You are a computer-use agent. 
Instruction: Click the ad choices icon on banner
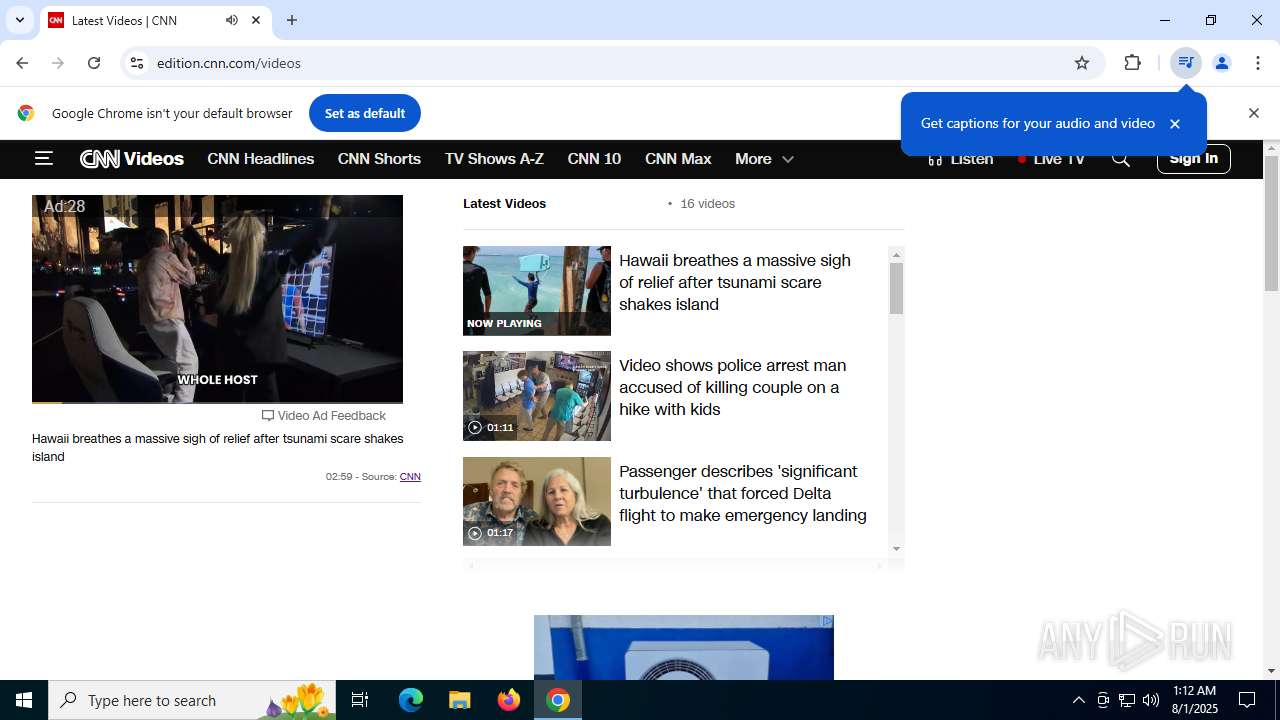(827, 621)
